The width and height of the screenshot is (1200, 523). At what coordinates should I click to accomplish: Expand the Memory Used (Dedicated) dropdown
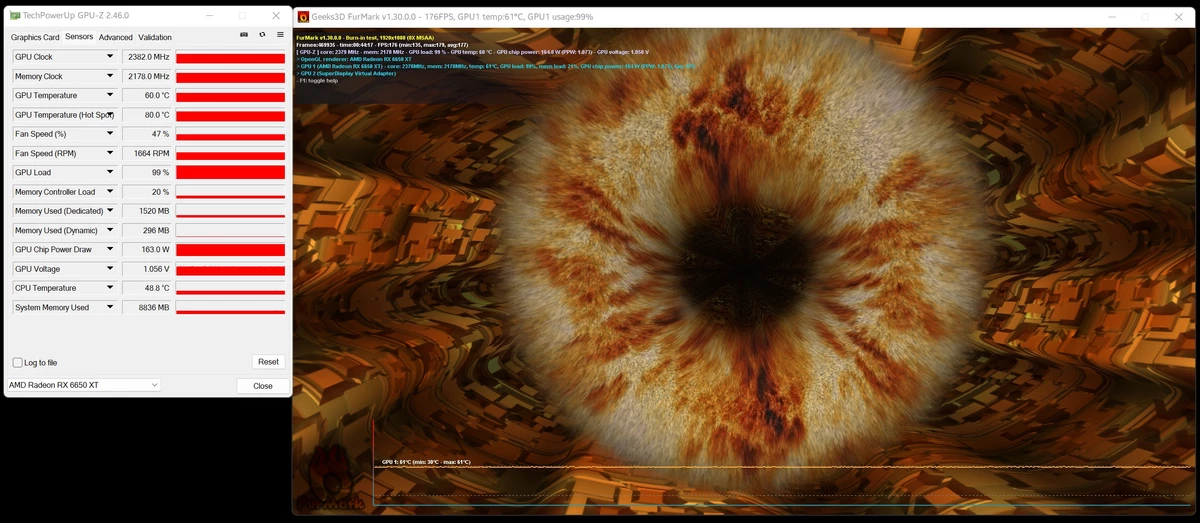coord(110,211)
